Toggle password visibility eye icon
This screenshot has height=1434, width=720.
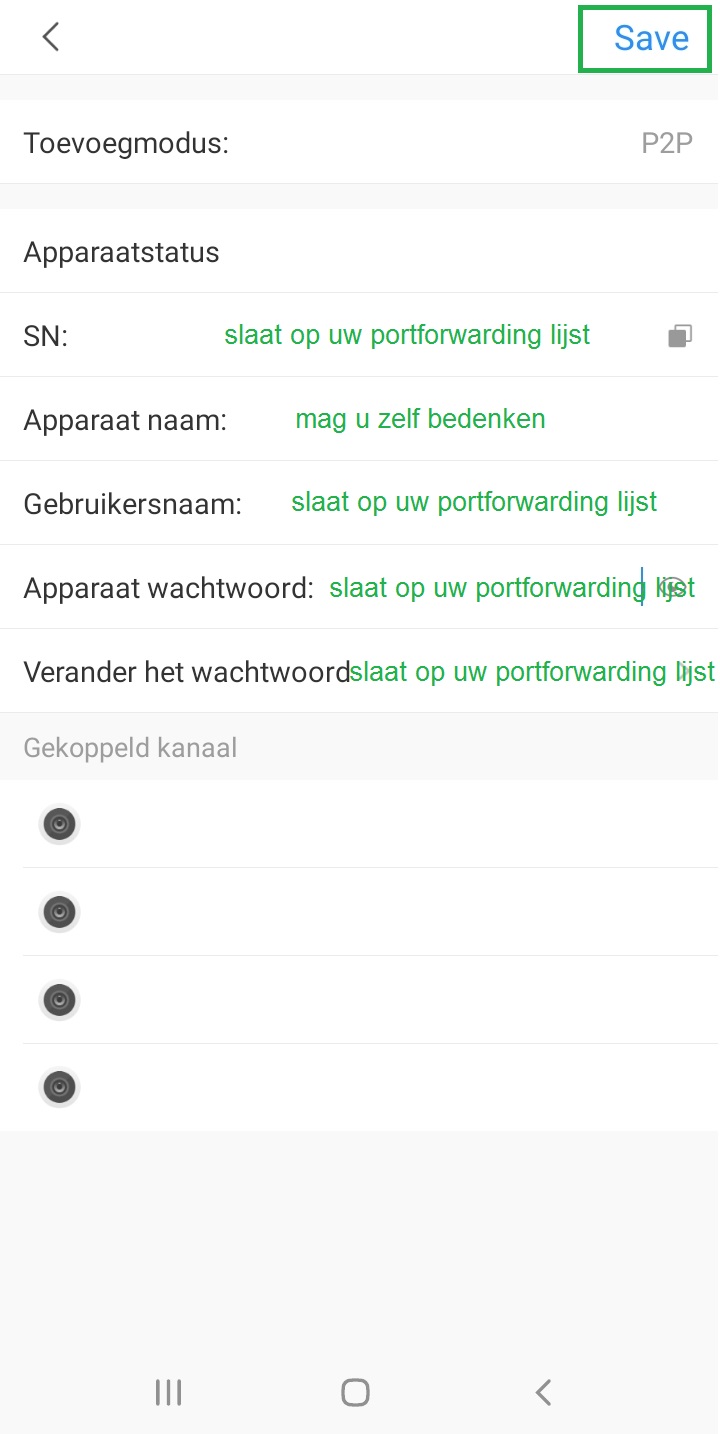675,587
